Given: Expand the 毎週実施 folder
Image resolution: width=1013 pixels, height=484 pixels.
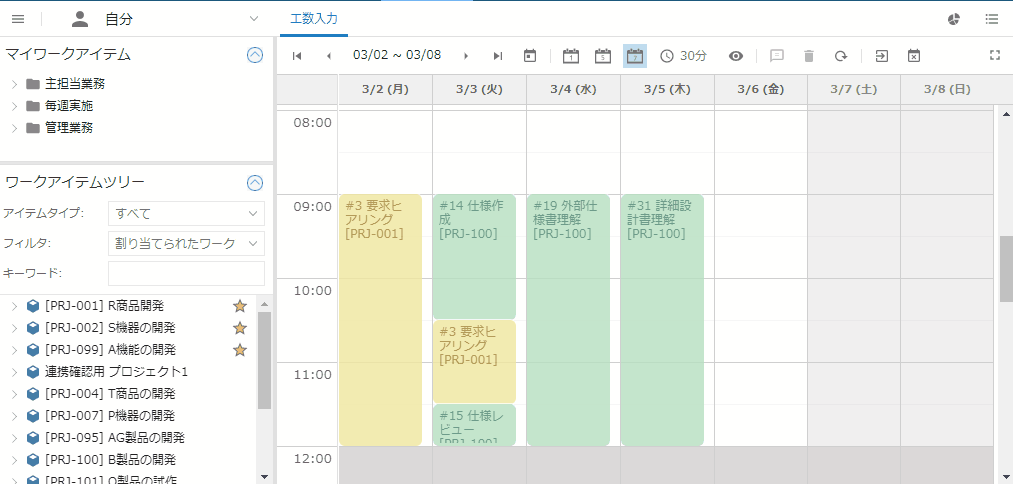Looking at the screenshot, I should tap(14, 106).
